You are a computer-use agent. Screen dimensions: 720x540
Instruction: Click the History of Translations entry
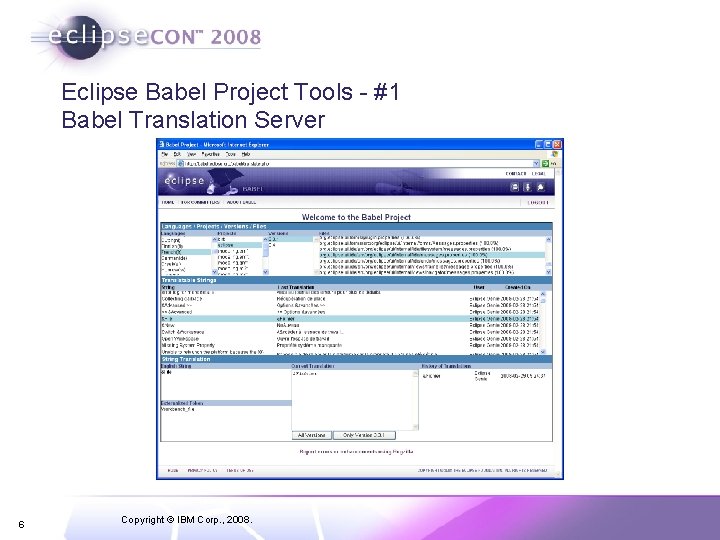484,376
